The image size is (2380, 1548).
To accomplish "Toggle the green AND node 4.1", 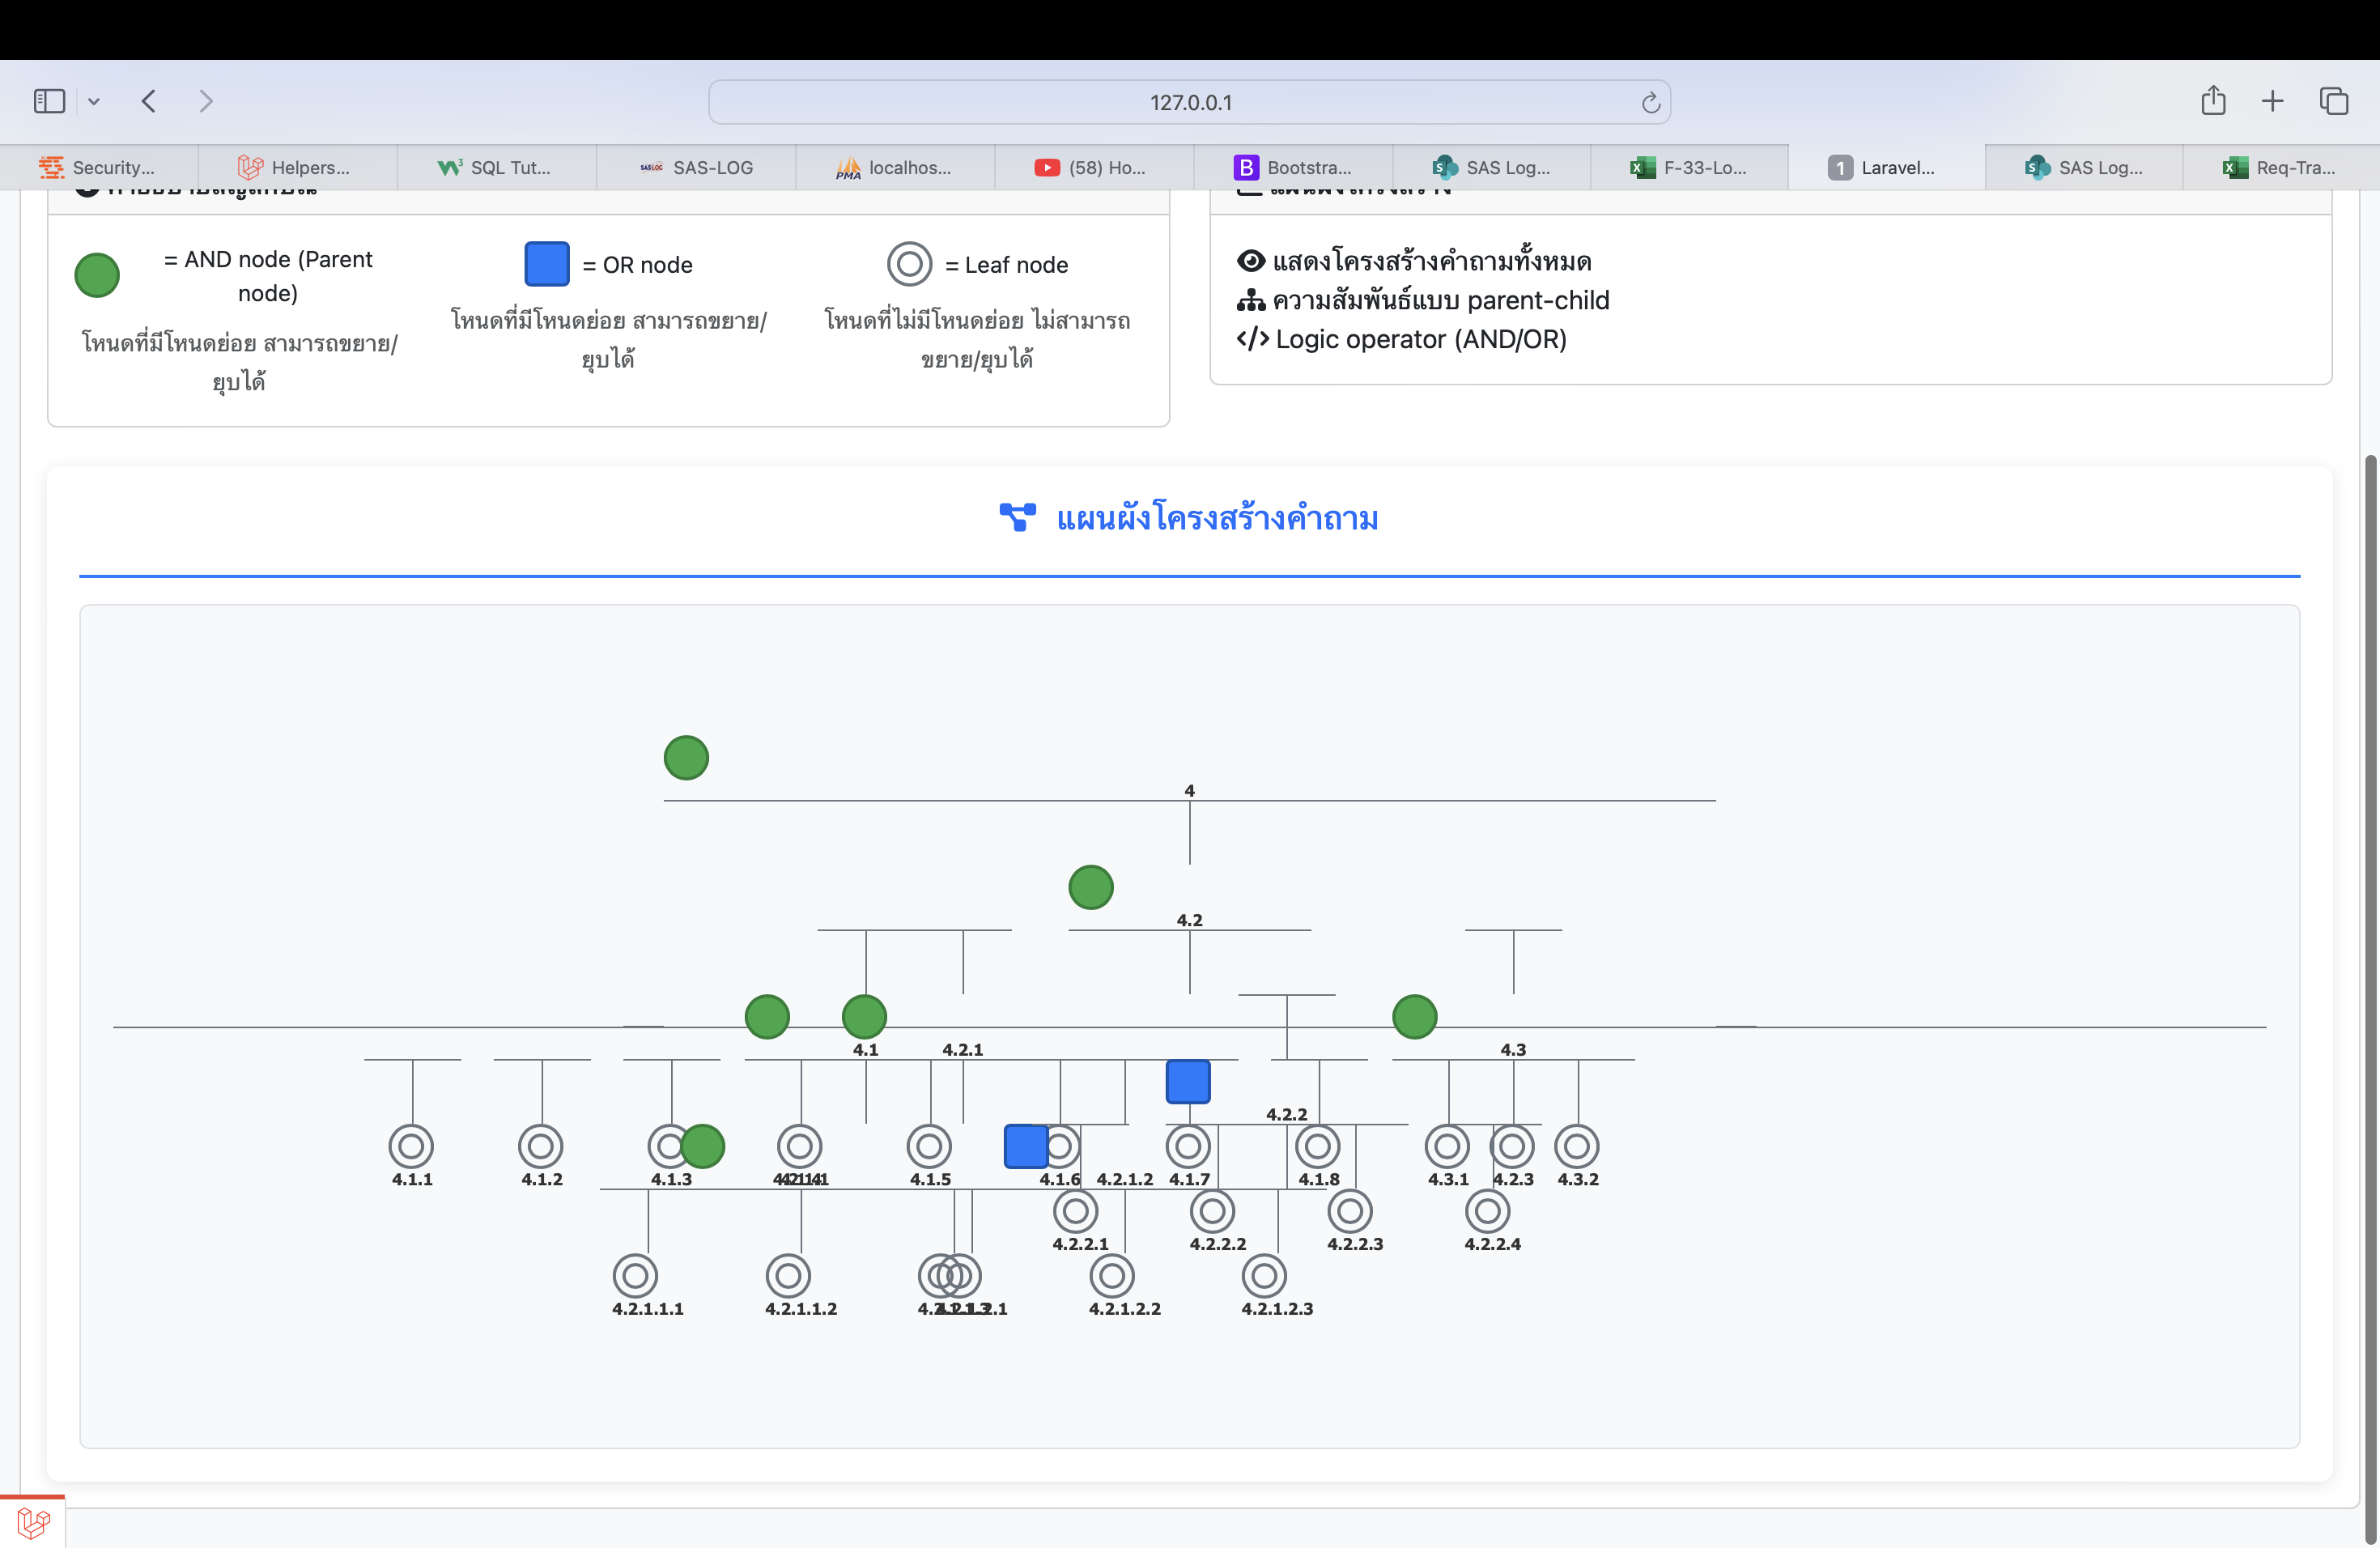I will click(x=864, y=1017).
